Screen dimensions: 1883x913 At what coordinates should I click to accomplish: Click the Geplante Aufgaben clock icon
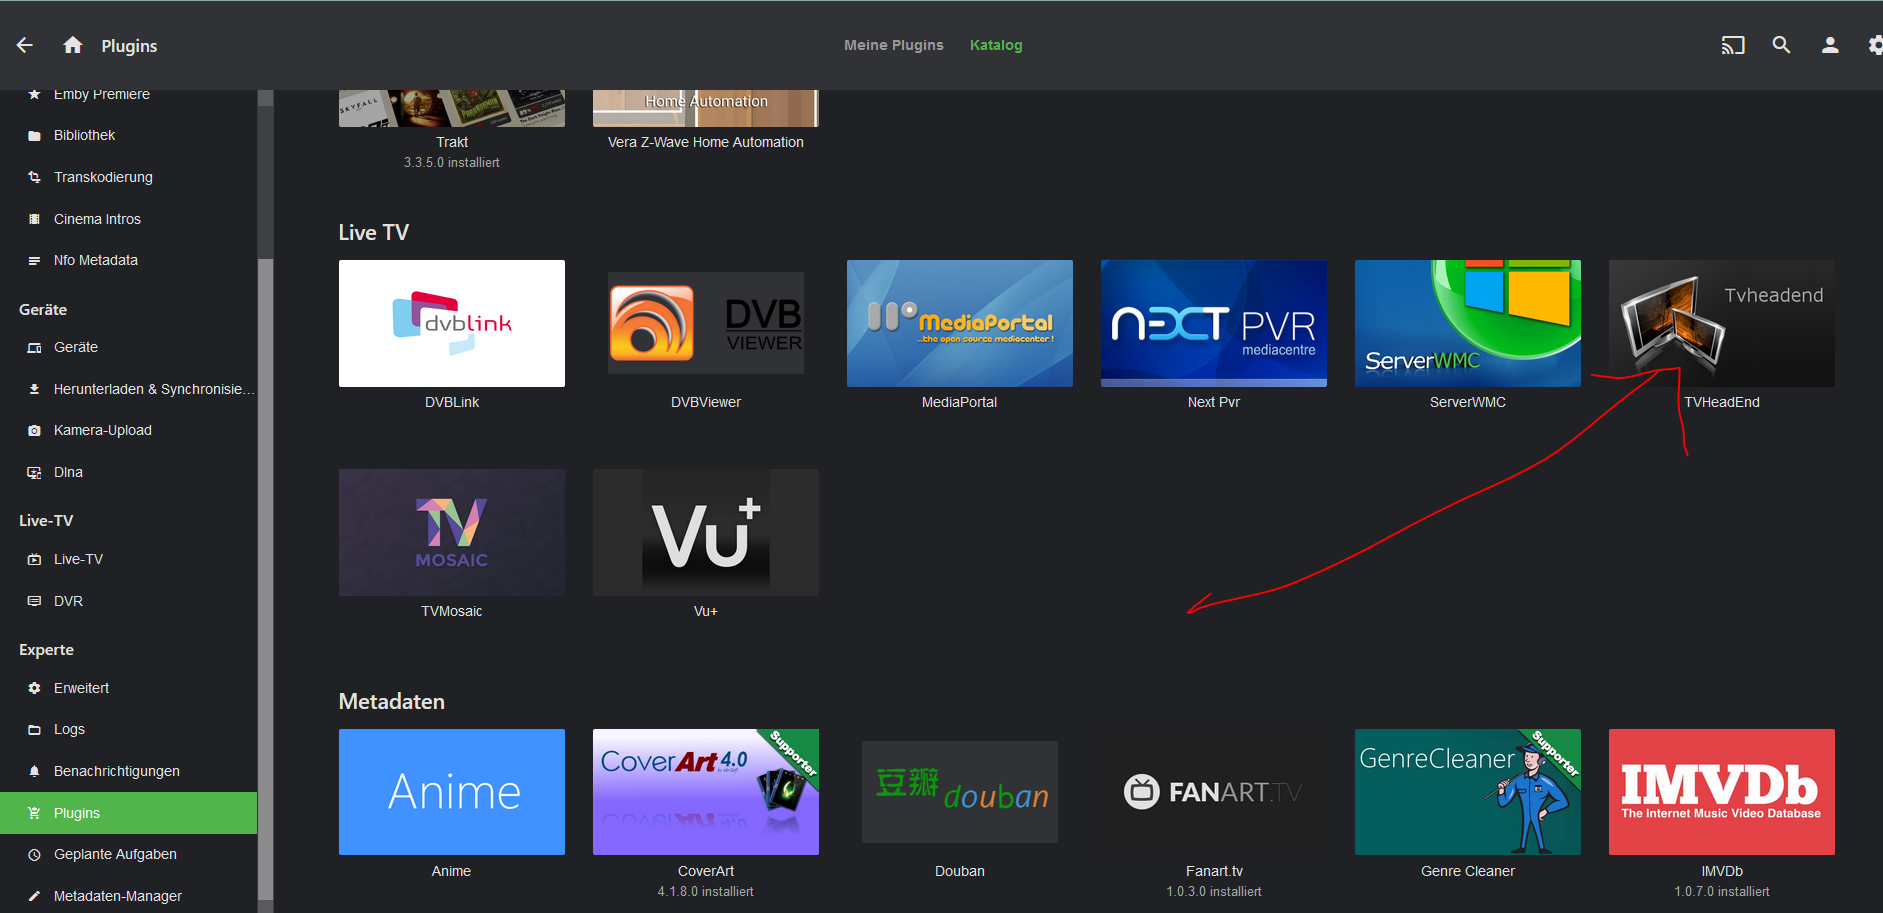(34, 854)
